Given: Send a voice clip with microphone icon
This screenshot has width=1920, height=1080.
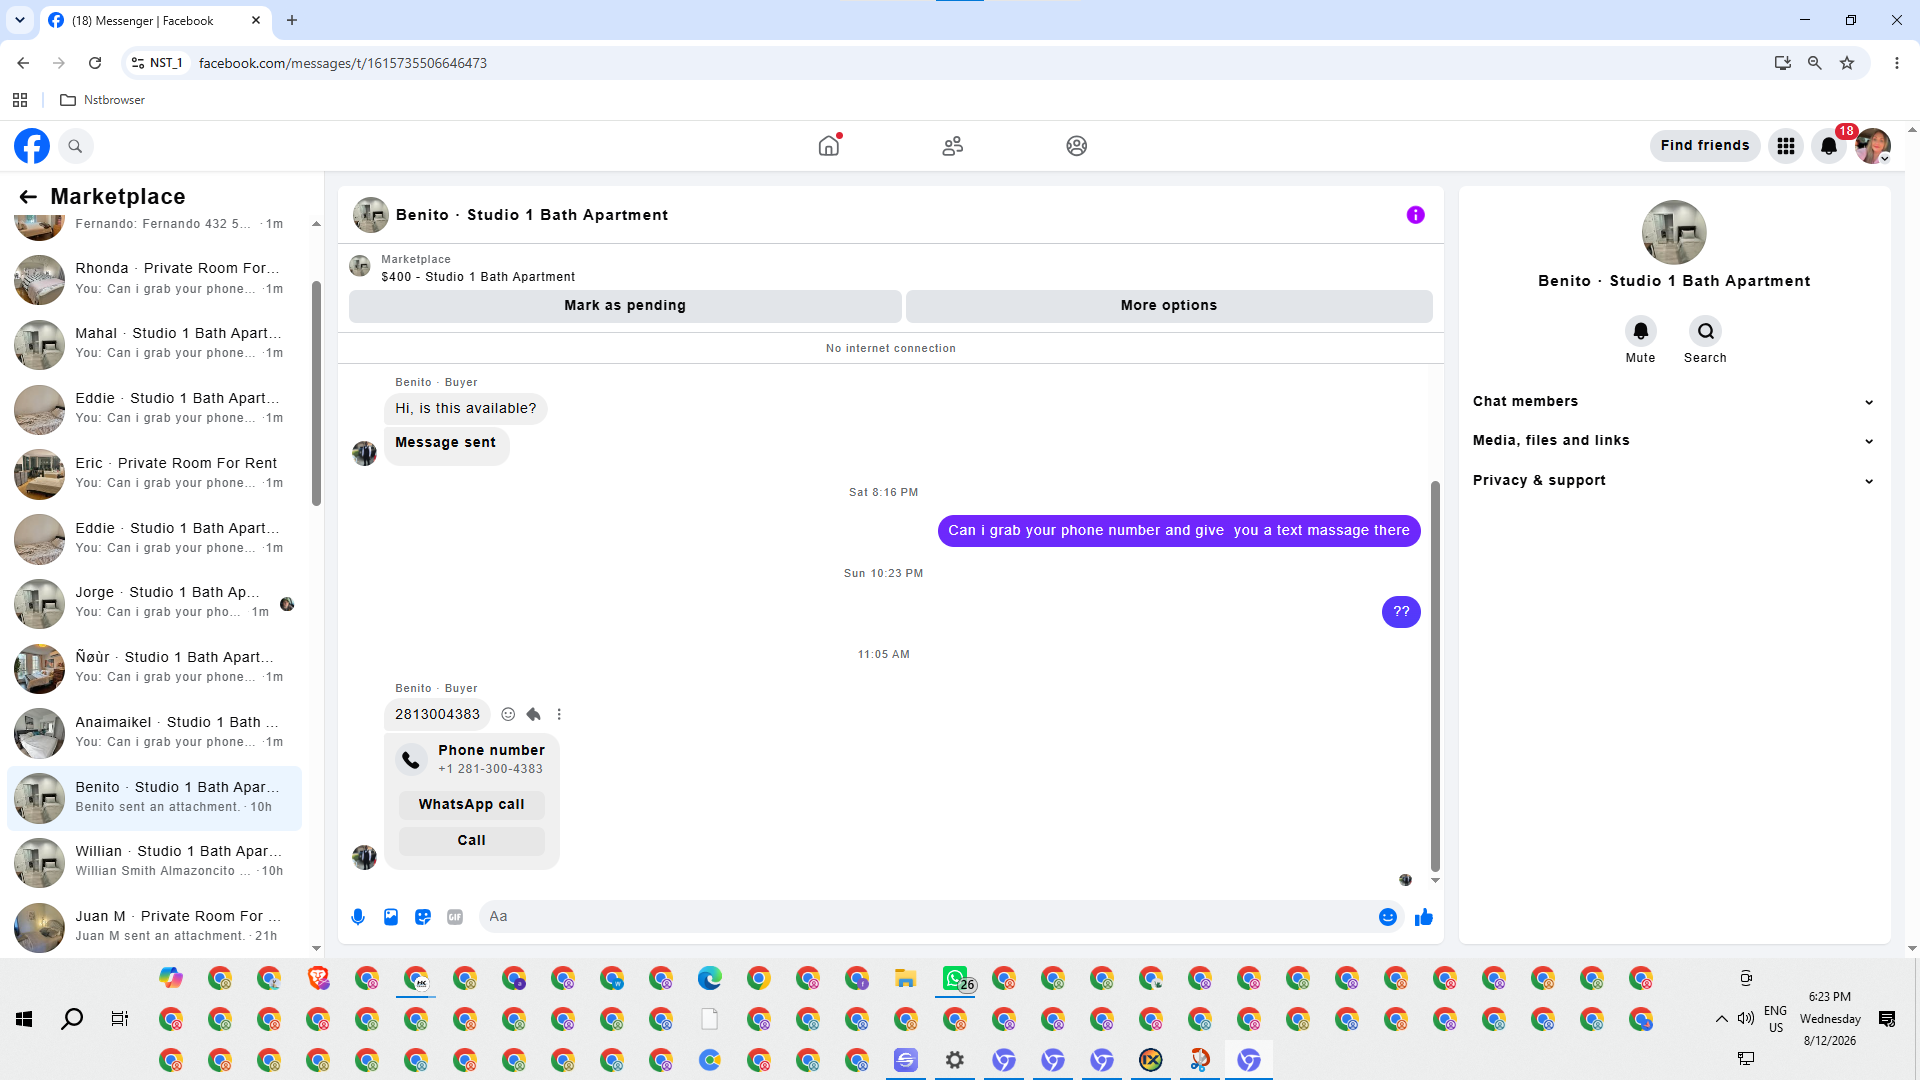Looking at the screenshot, I should 358,917.
